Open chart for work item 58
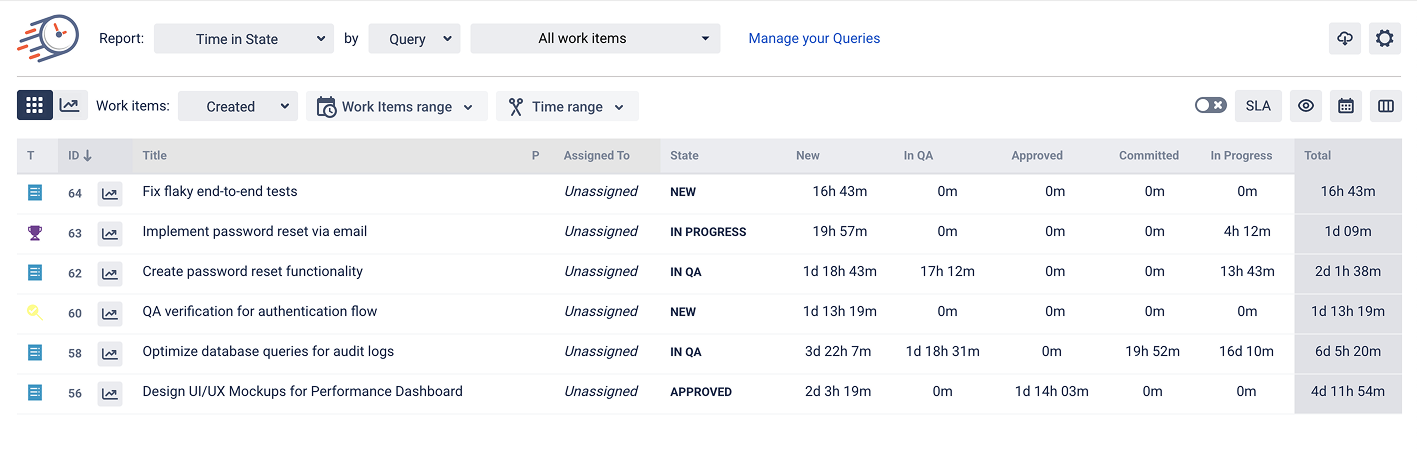Image resolution: width=1417 pixels, height=449 pixels. [x=110, y=353]
